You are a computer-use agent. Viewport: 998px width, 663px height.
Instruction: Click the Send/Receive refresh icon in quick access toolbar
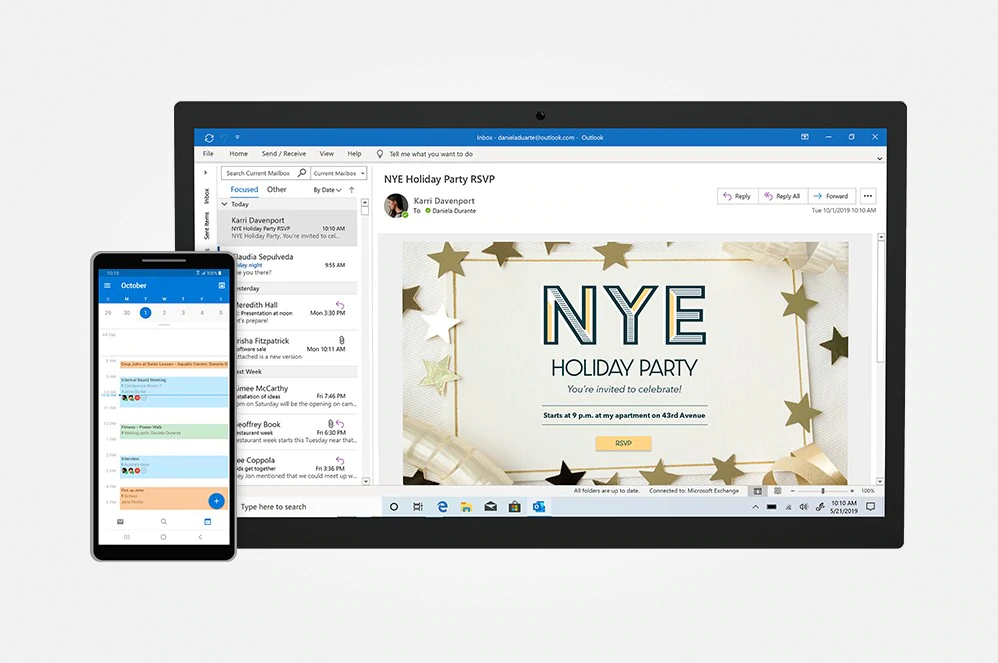208,137
